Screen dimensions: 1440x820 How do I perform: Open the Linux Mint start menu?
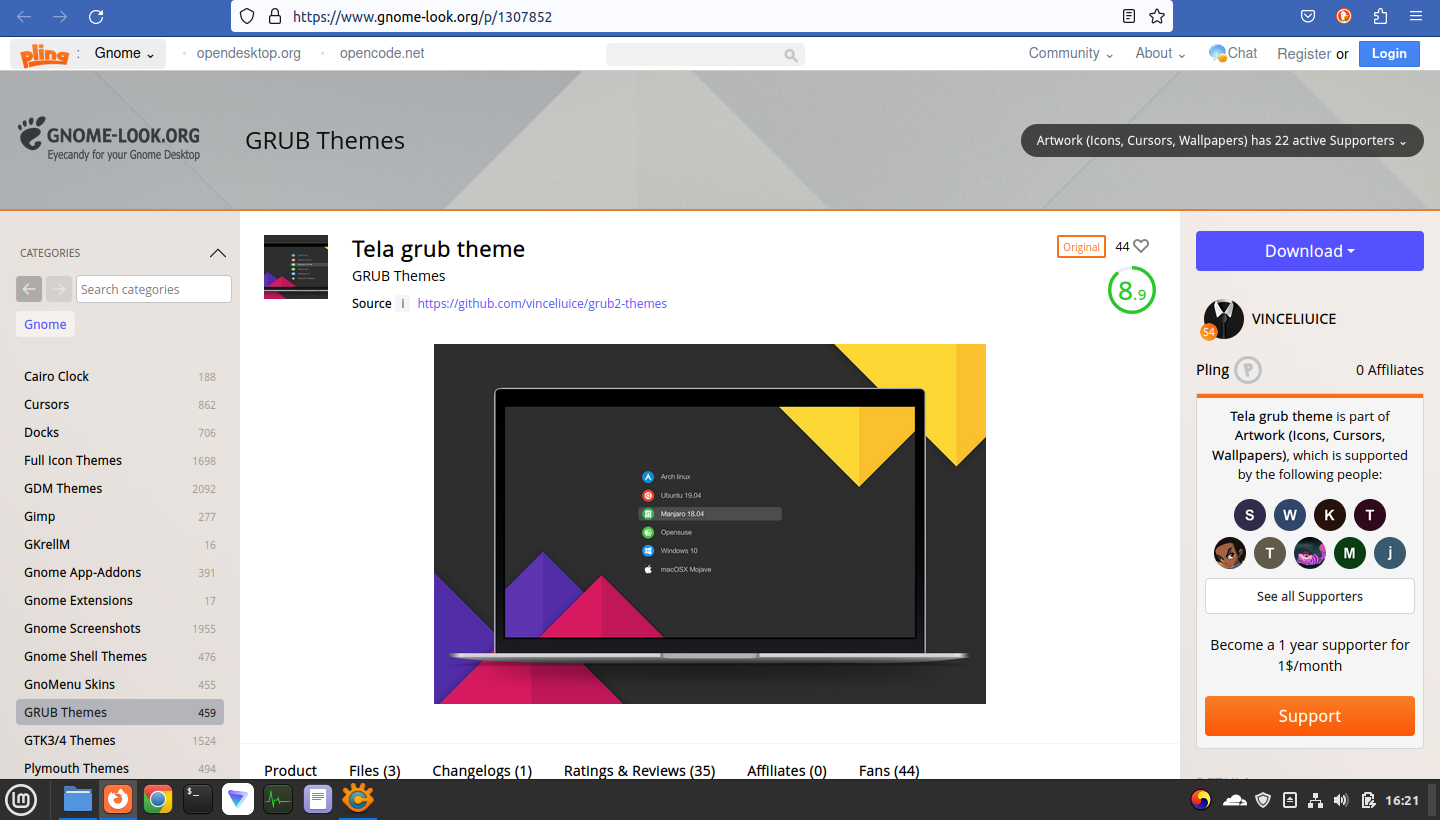pos(21,799)
